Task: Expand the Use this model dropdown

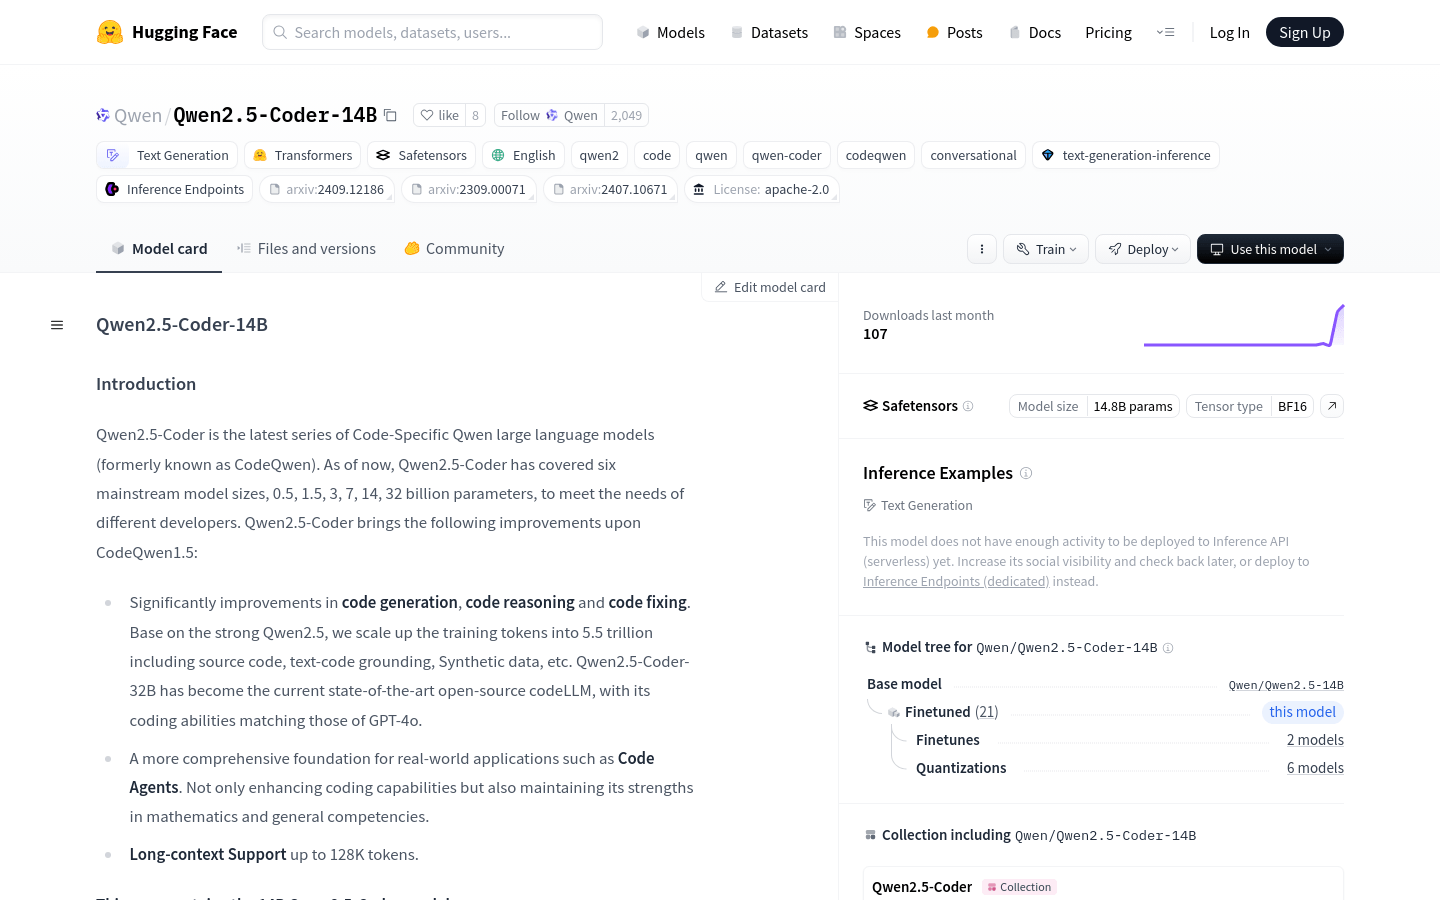Action: click(x=1270, y=249)
